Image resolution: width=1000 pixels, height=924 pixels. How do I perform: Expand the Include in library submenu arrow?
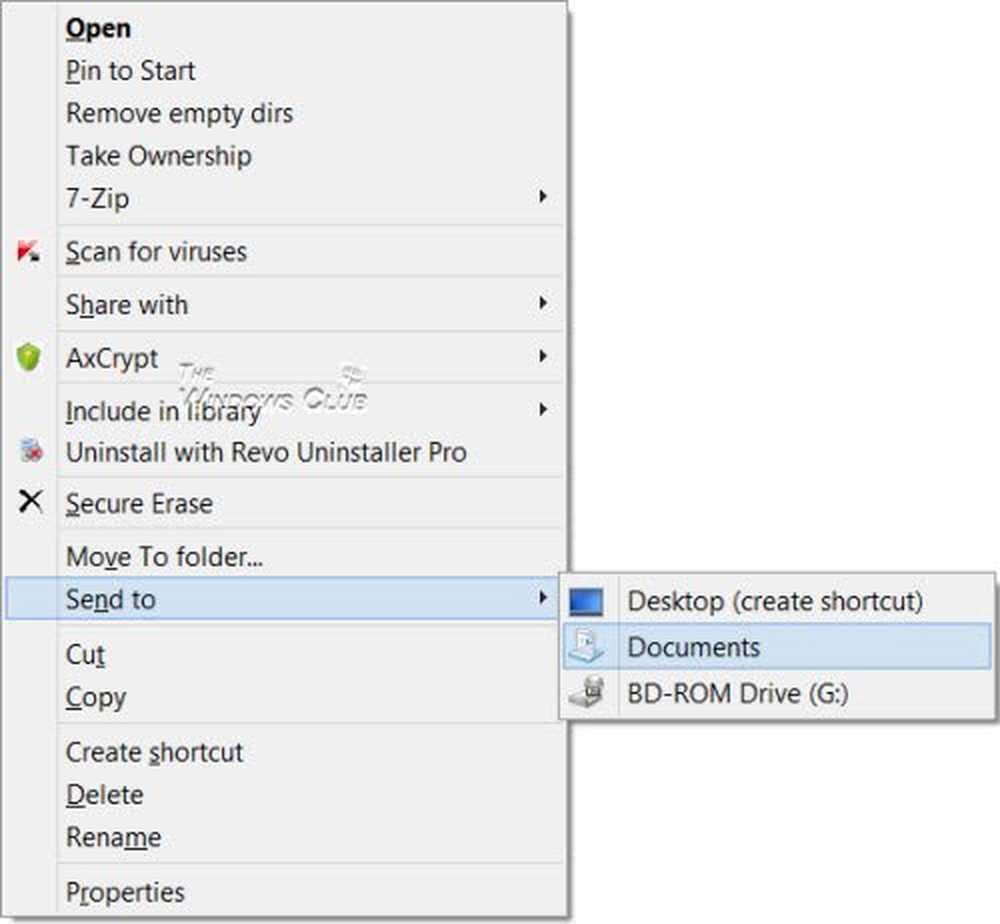[542, 410]
